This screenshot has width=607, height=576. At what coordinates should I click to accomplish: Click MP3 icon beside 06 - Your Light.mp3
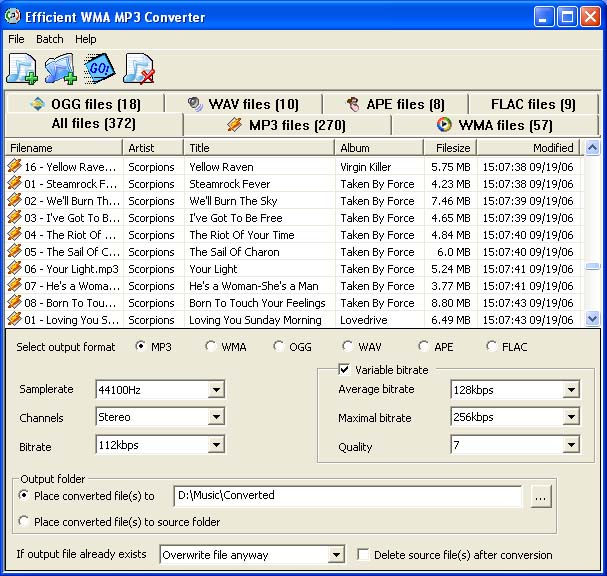click(x=14, y=268)
